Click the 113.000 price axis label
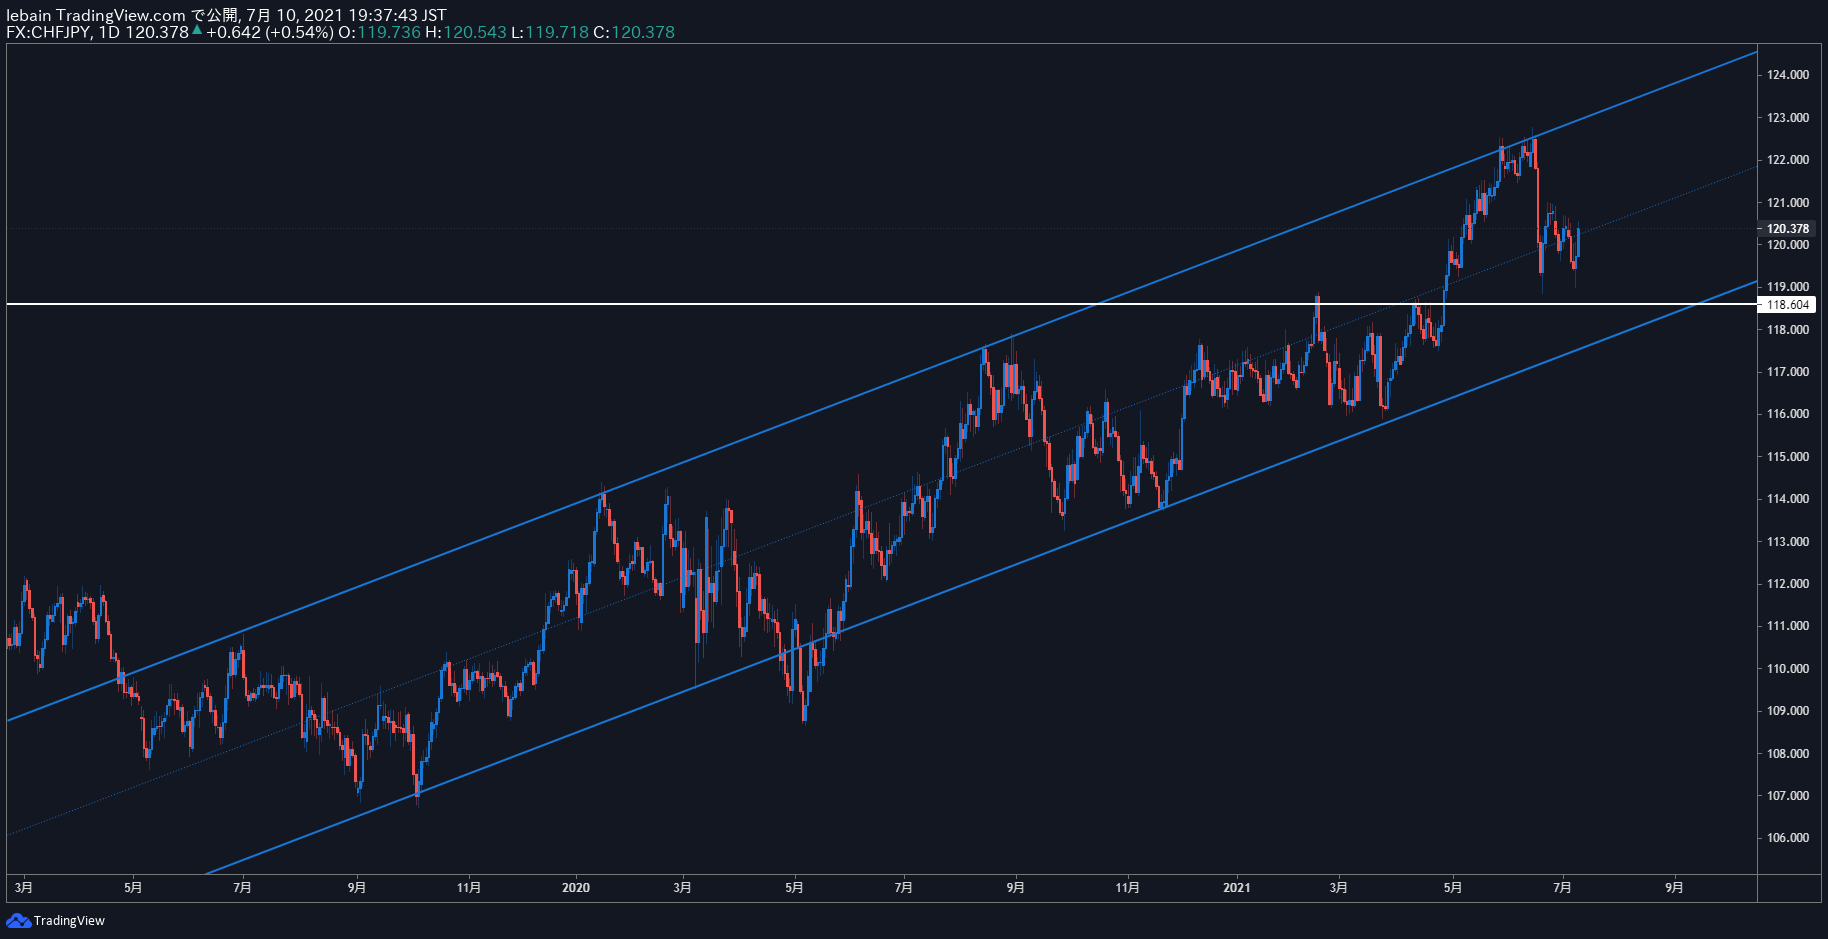Screen dimensions: 1828x939 [1788, 542]
